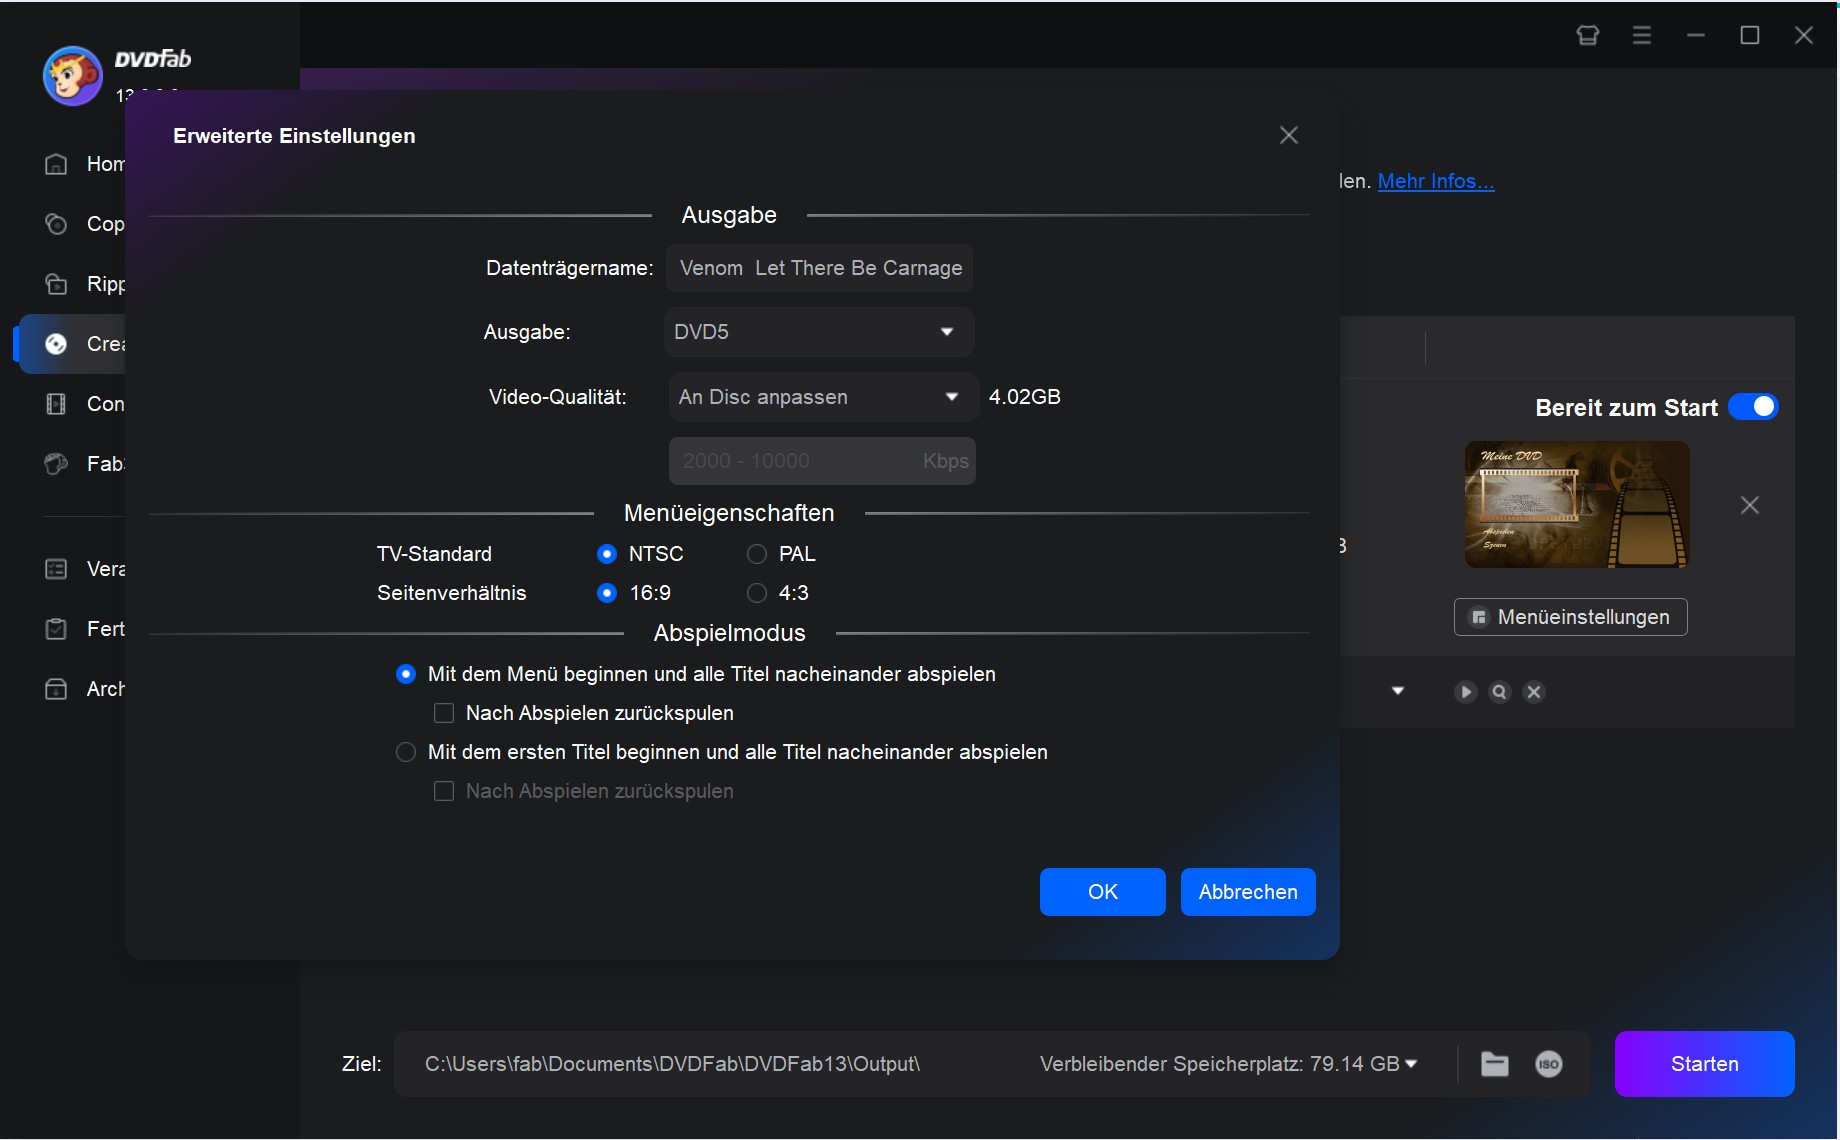The width and height of the screenshot is (1840, 1140).
Task: Click the ISO output icon
Action: pyautogui.click(x=1549, y=1064)
